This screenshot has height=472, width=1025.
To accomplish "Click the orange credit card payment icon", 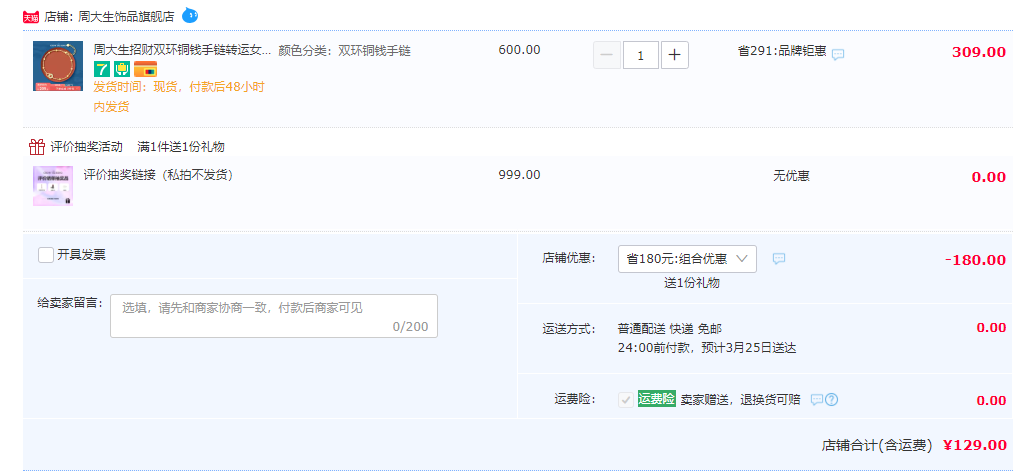I will click(x=145, y=69).
